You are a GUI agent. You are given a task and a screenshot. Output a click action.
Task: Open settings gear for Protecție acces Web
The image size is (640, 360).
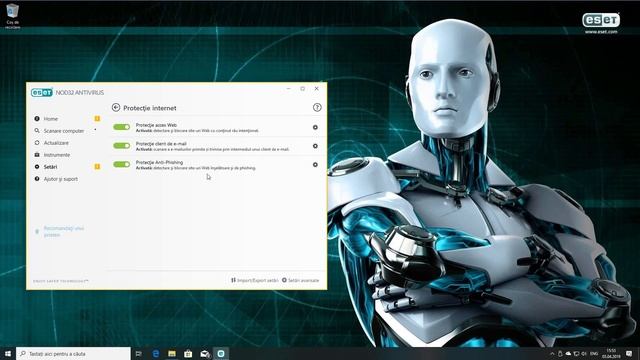pos(315,127)
